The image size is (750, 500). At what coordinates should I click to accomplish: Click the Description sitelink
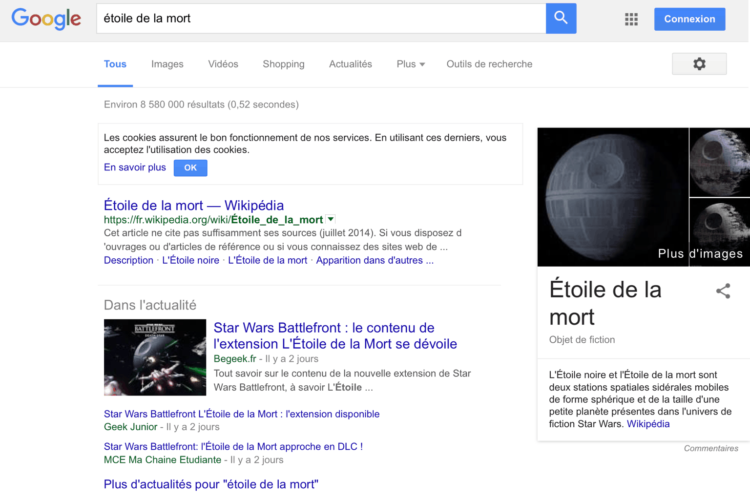coord(129,260)
